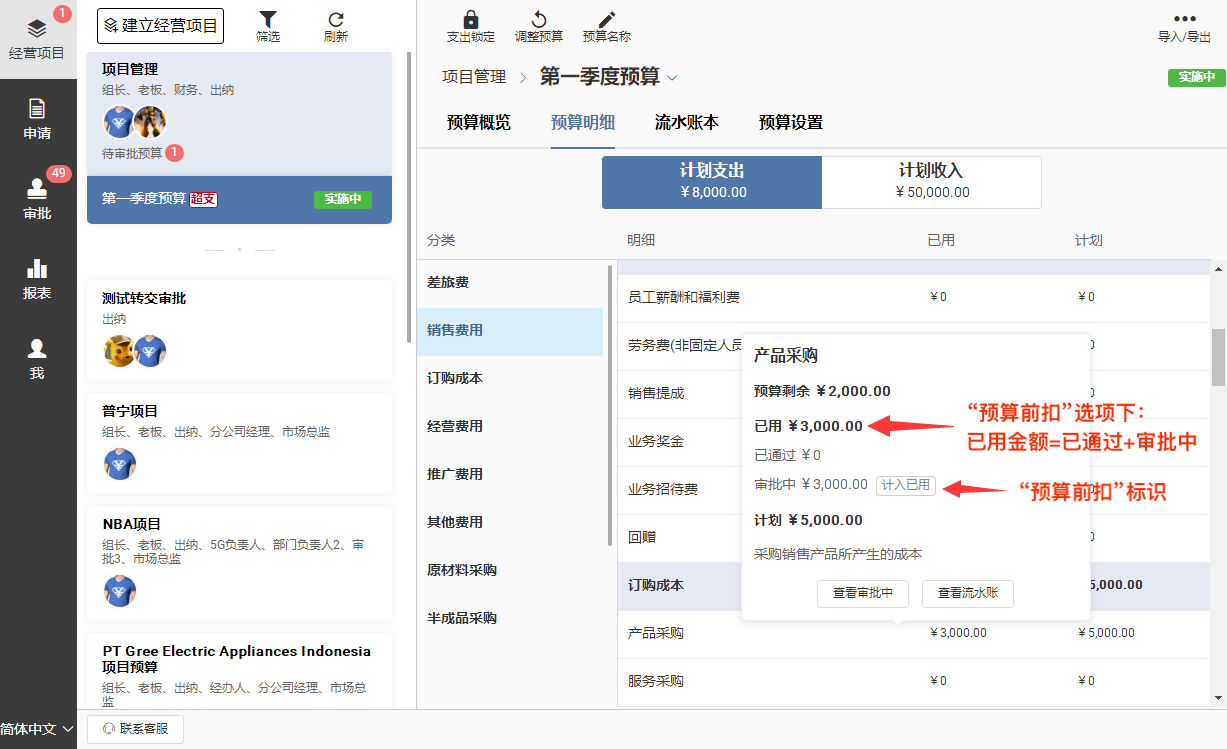The image size is (1227, 749).
Task: Click the 建立经营项目 button
Action: [x=160, y=26]
